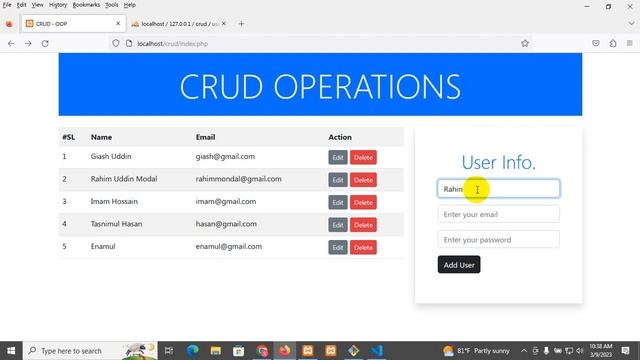Delete the Tasnimul Hasan record

pyautogui.click(x=363, y=225)
